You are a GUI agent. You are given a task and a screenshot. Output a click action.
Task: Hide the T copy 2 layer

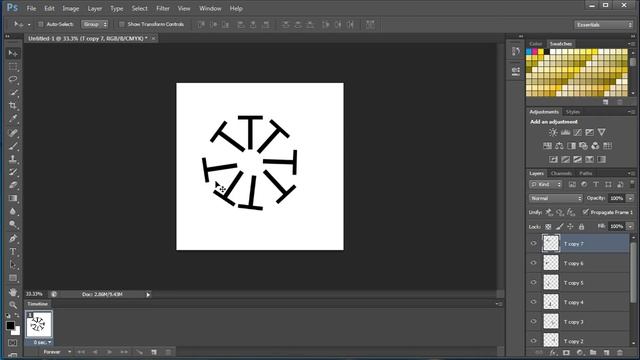click(533, 341)
